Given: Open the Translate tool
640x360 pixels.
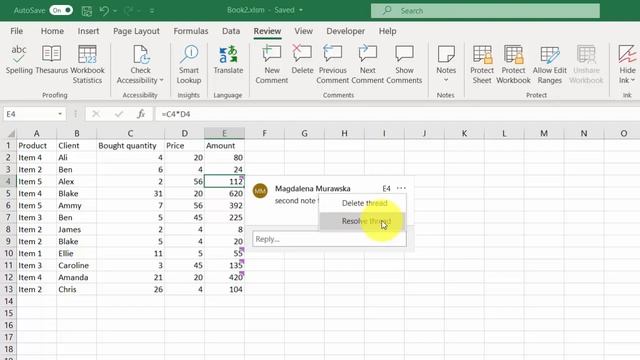Looking at the screenshot, I should click(228, 60).
